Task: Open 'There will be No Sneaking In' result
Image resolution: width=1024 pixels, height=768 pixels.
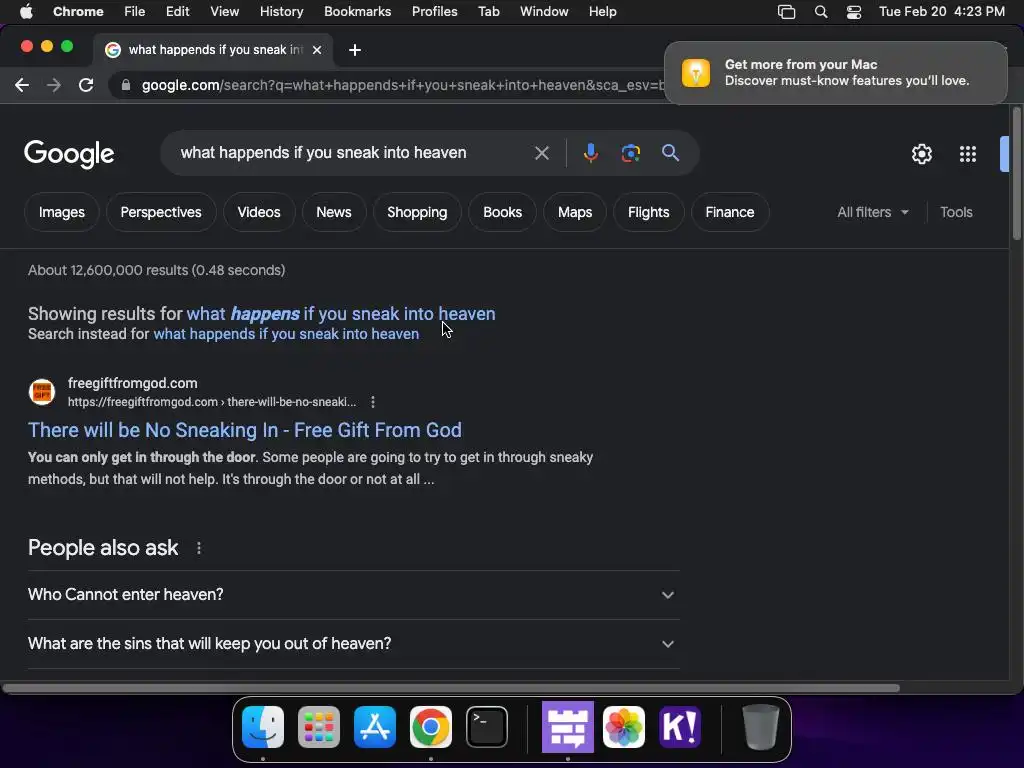Action: (x=245, y=430)
